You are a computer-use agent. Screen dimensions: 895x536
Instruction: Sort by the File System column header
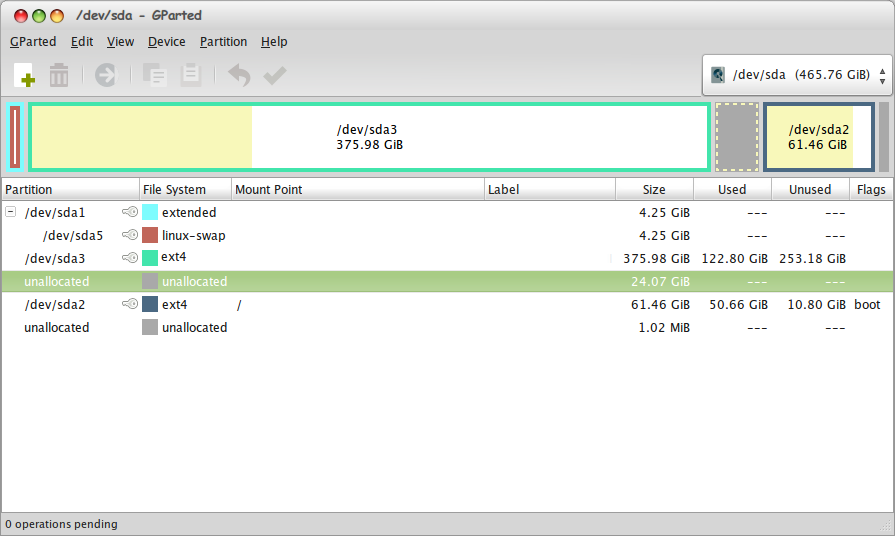(174, 189)
